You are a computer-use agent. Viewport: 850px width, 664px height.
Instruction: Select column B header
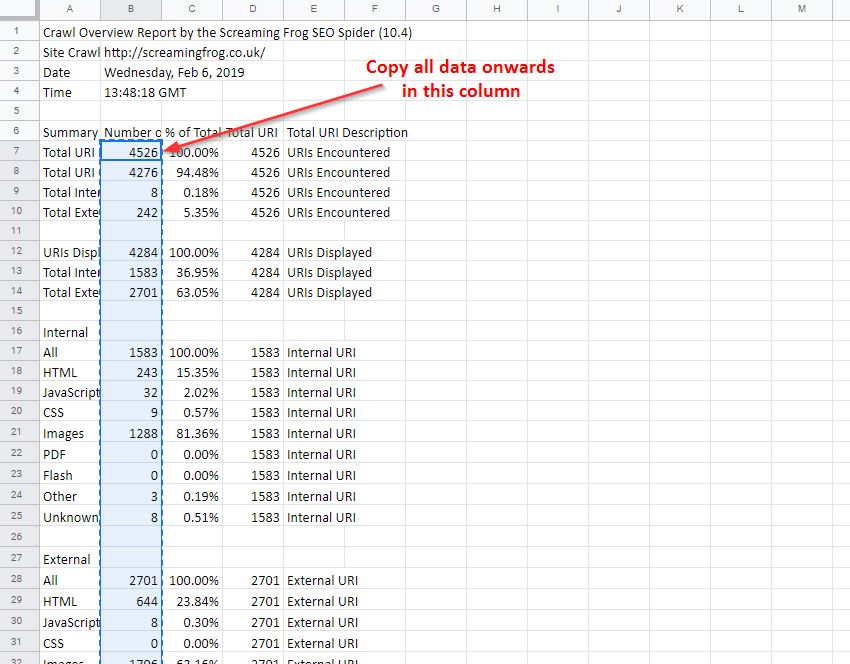131,9
